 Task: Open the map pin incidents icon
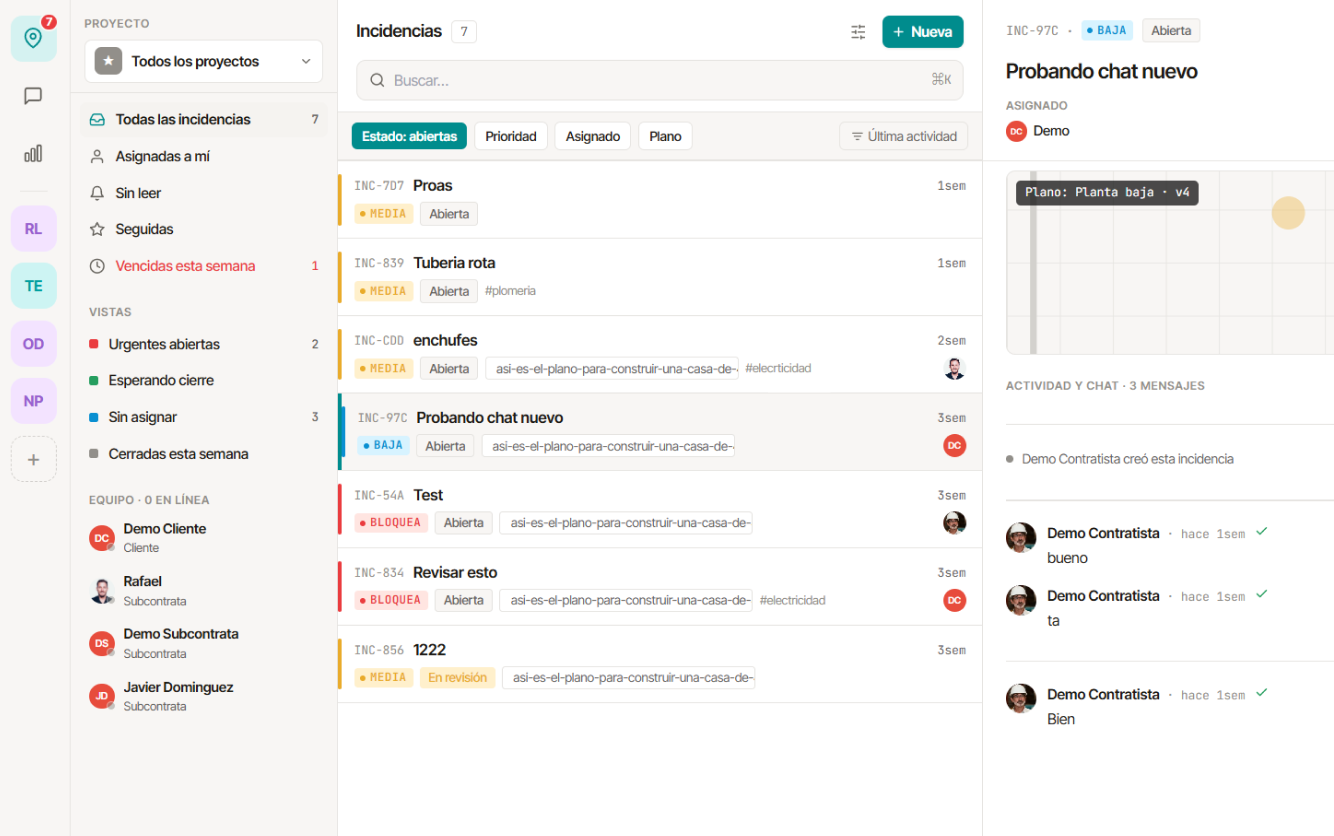point(34,38)
